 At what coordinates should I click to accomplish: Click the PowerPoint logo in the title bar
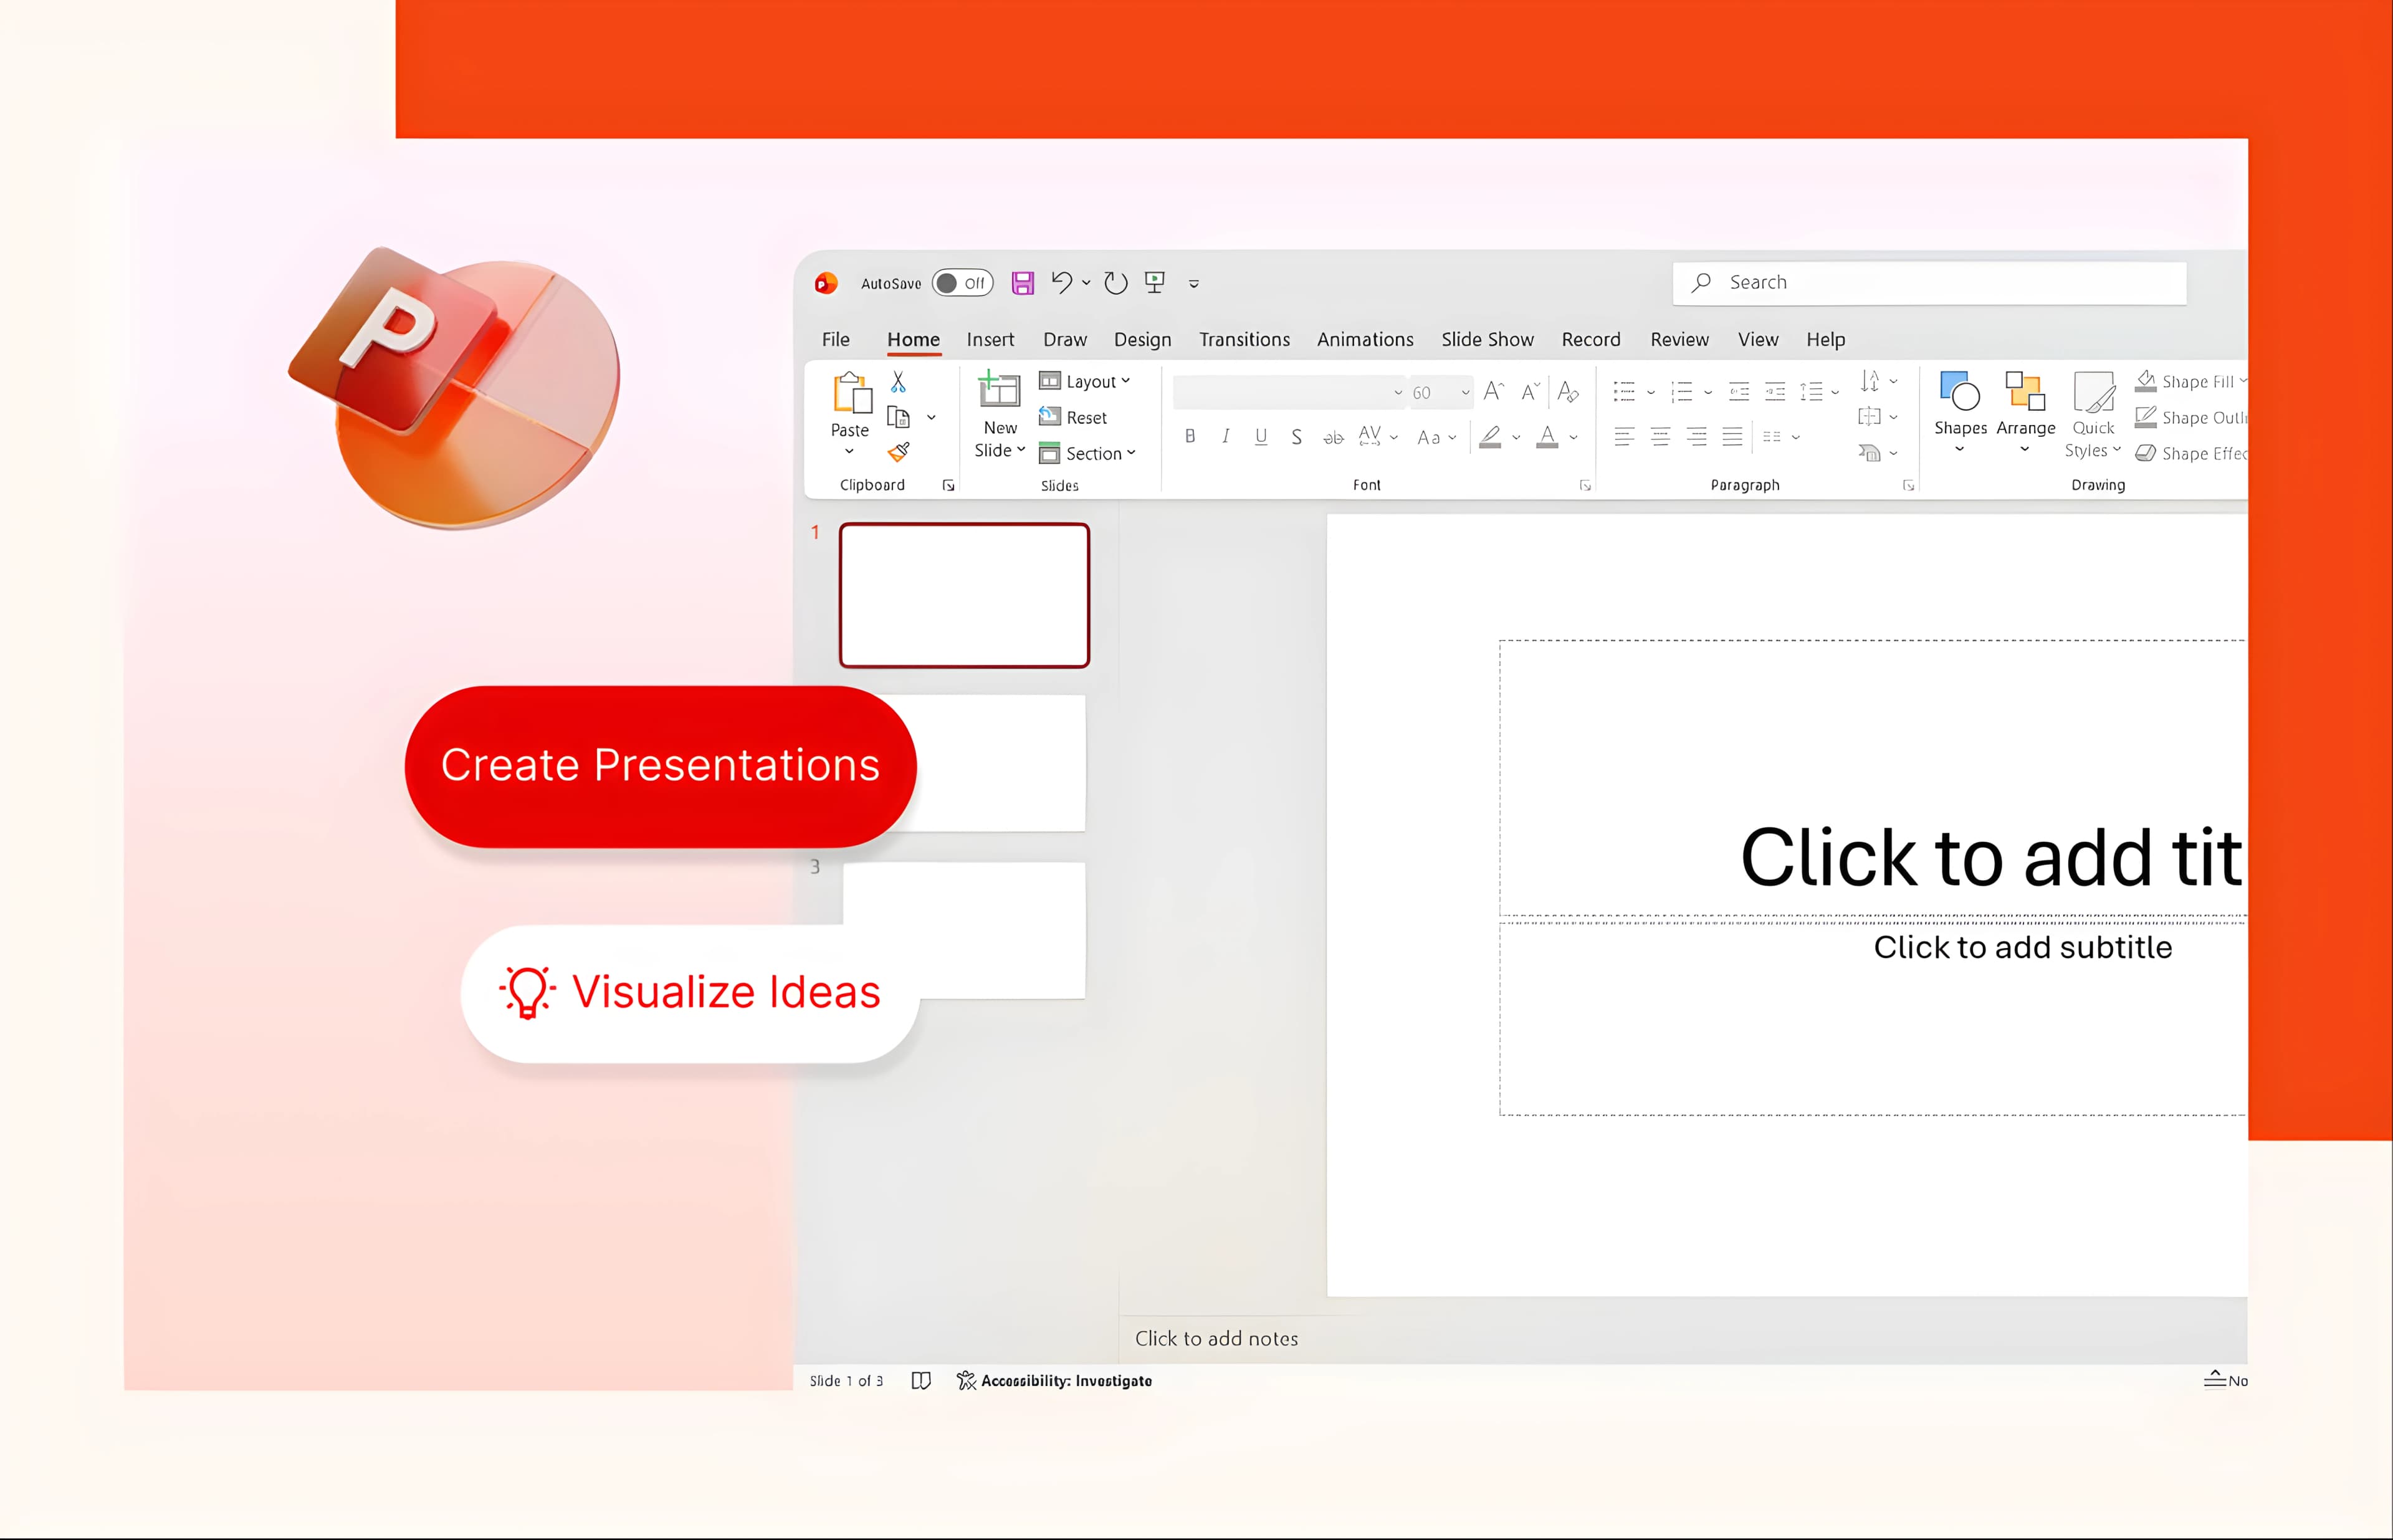pyautogui.click(x=826, y=283)
